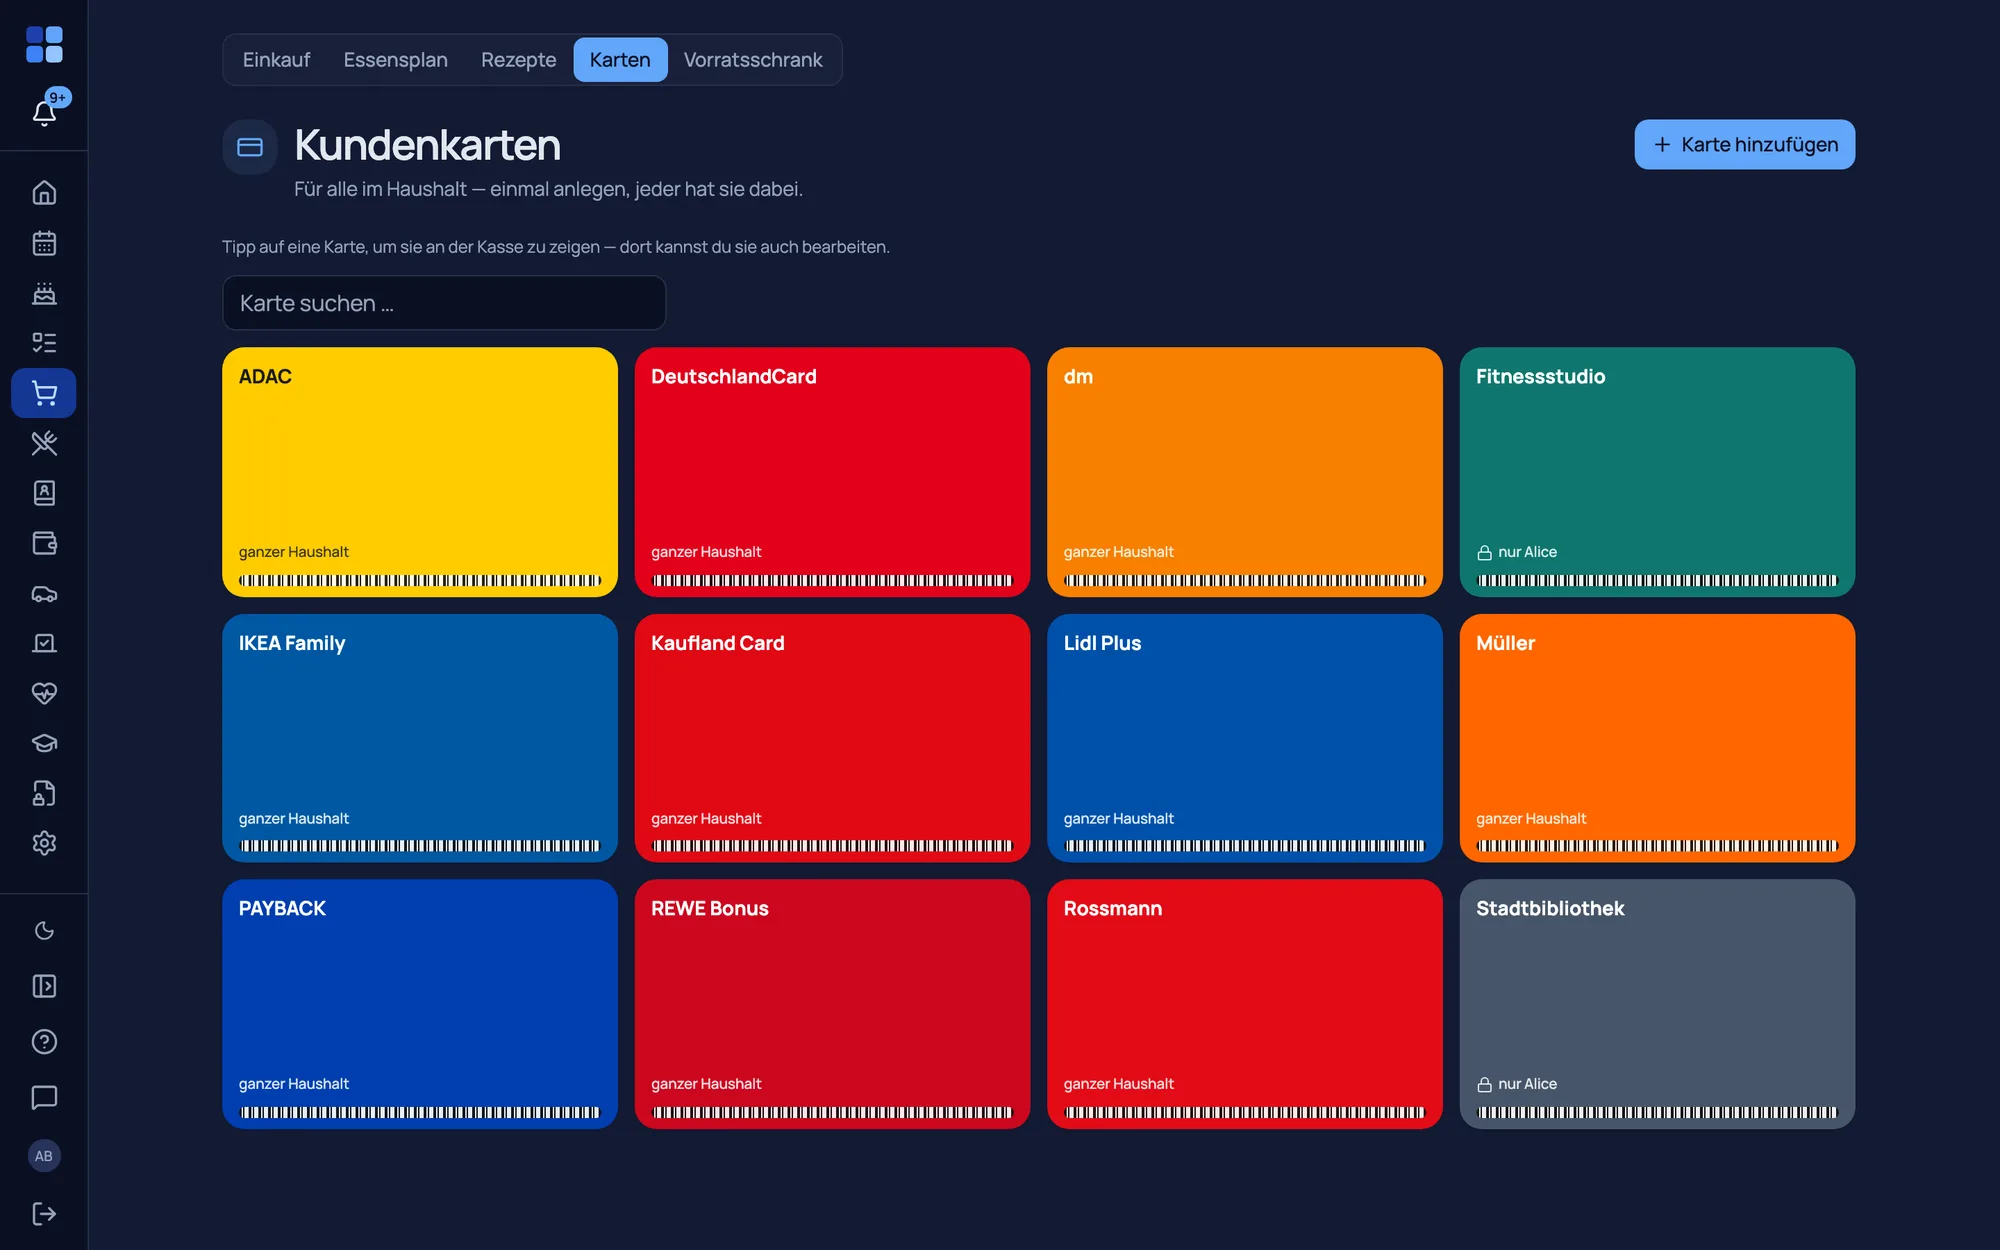Open the car icon in sidebar
The height and width of the screenshot is (1250, 2000).
coord(44,593)
